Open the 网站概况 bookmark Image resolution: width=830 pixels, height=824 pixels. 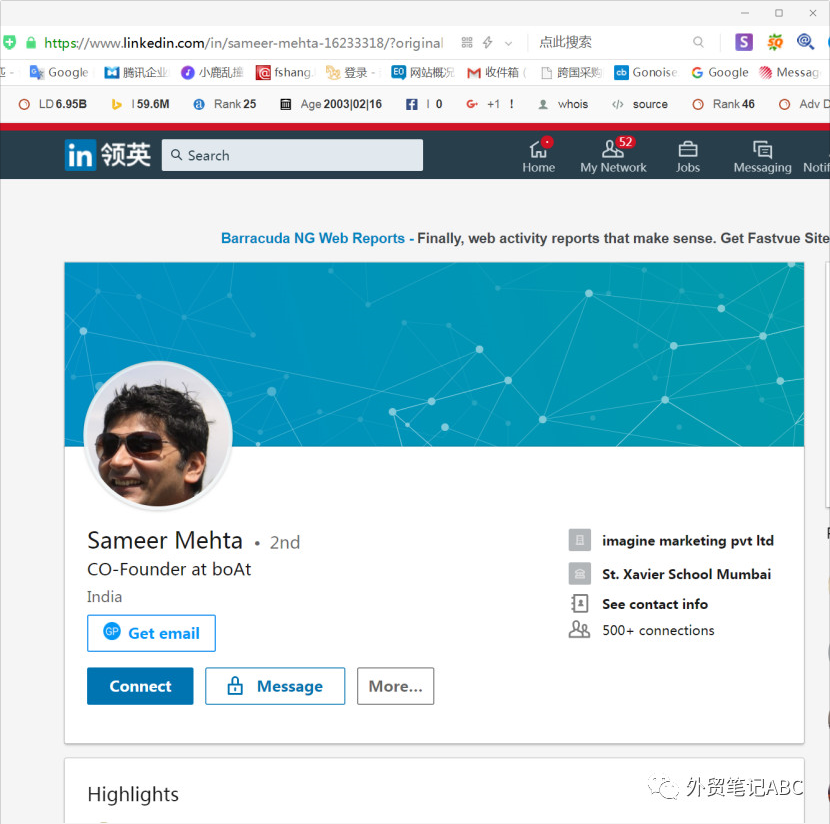423,73
